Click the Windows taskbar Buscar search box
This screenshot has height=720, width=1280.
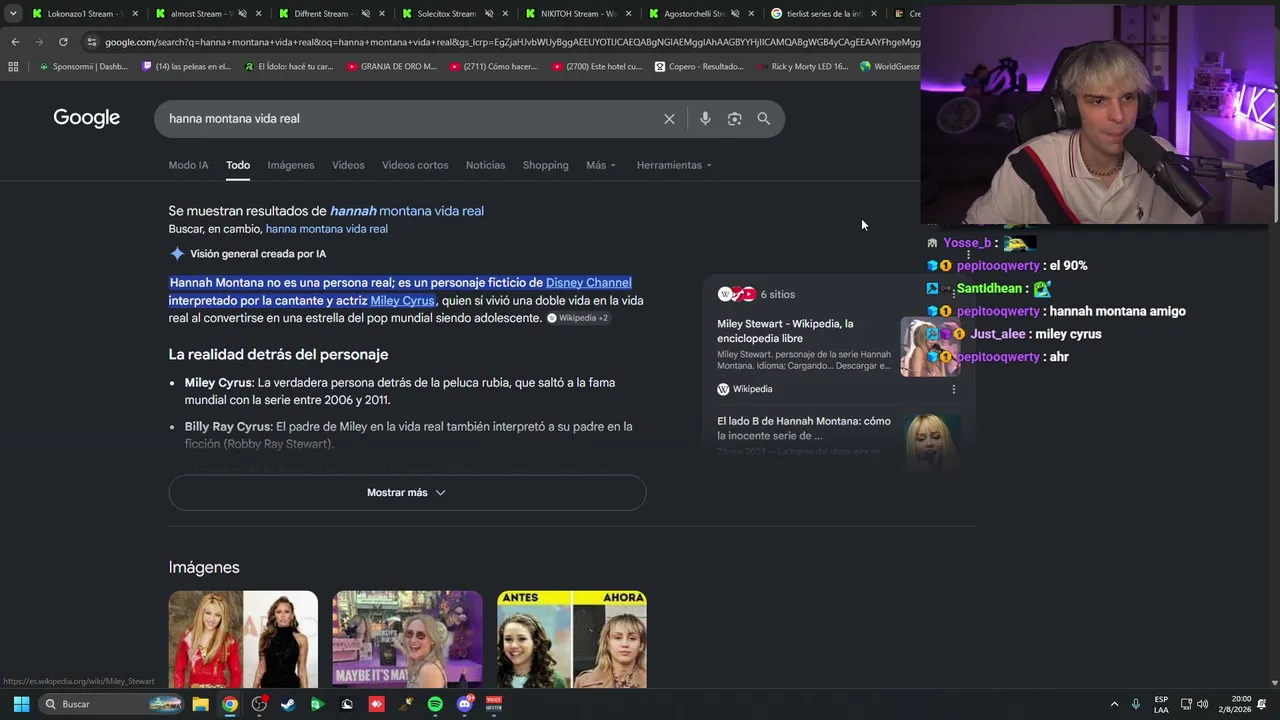pyautogui.click(x=111, y=704)
